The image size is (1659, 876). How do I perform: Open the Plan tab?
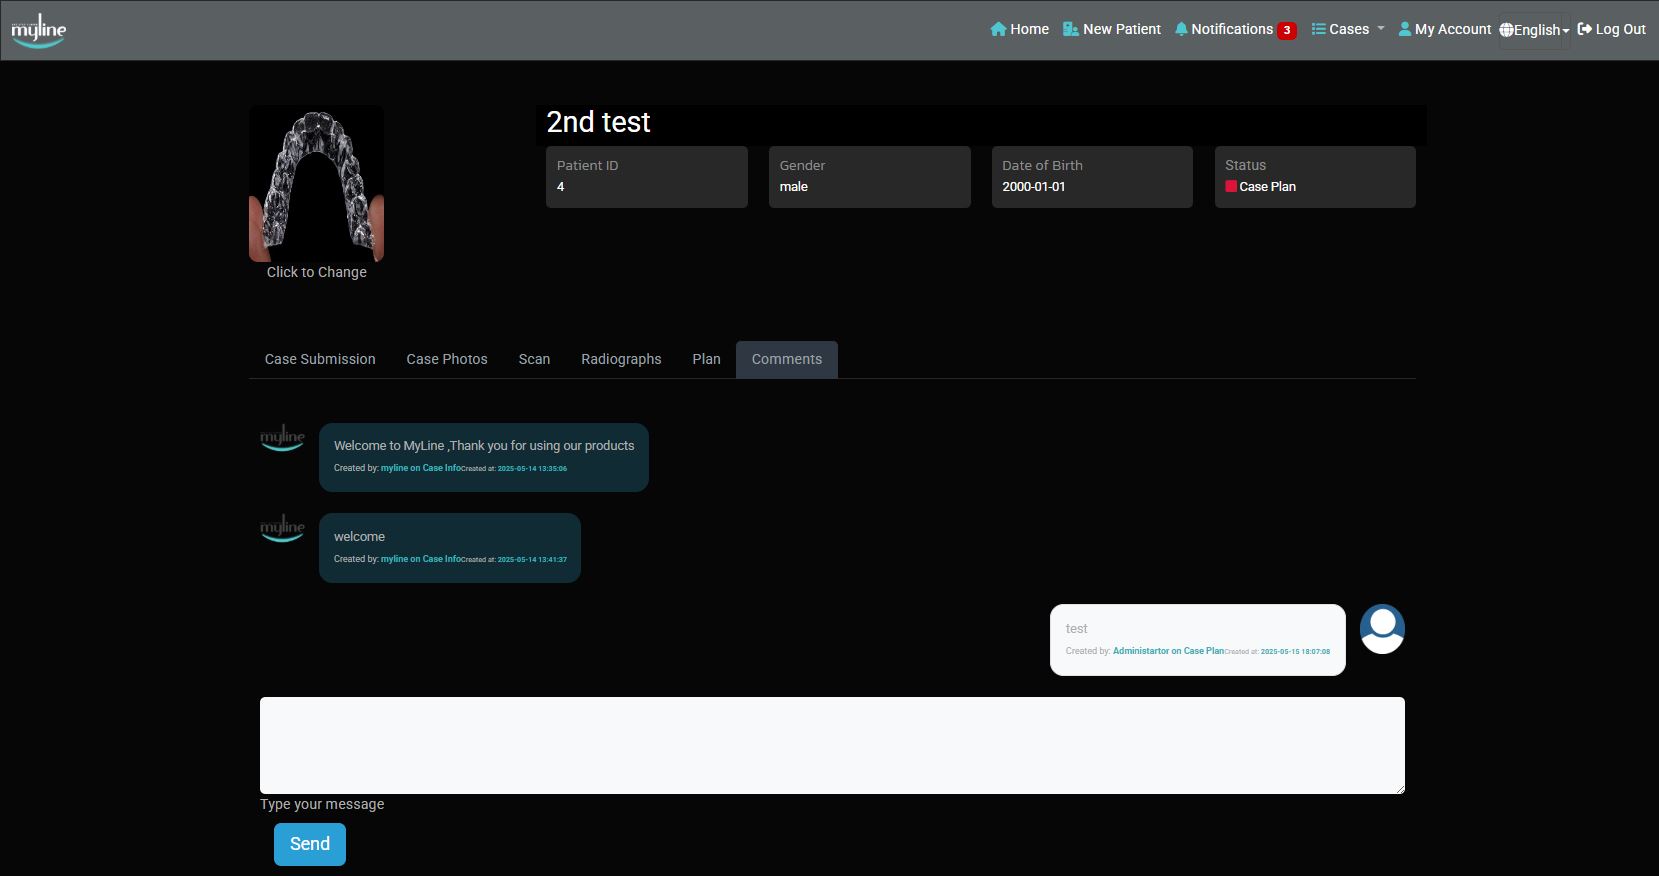click(706, 359)
